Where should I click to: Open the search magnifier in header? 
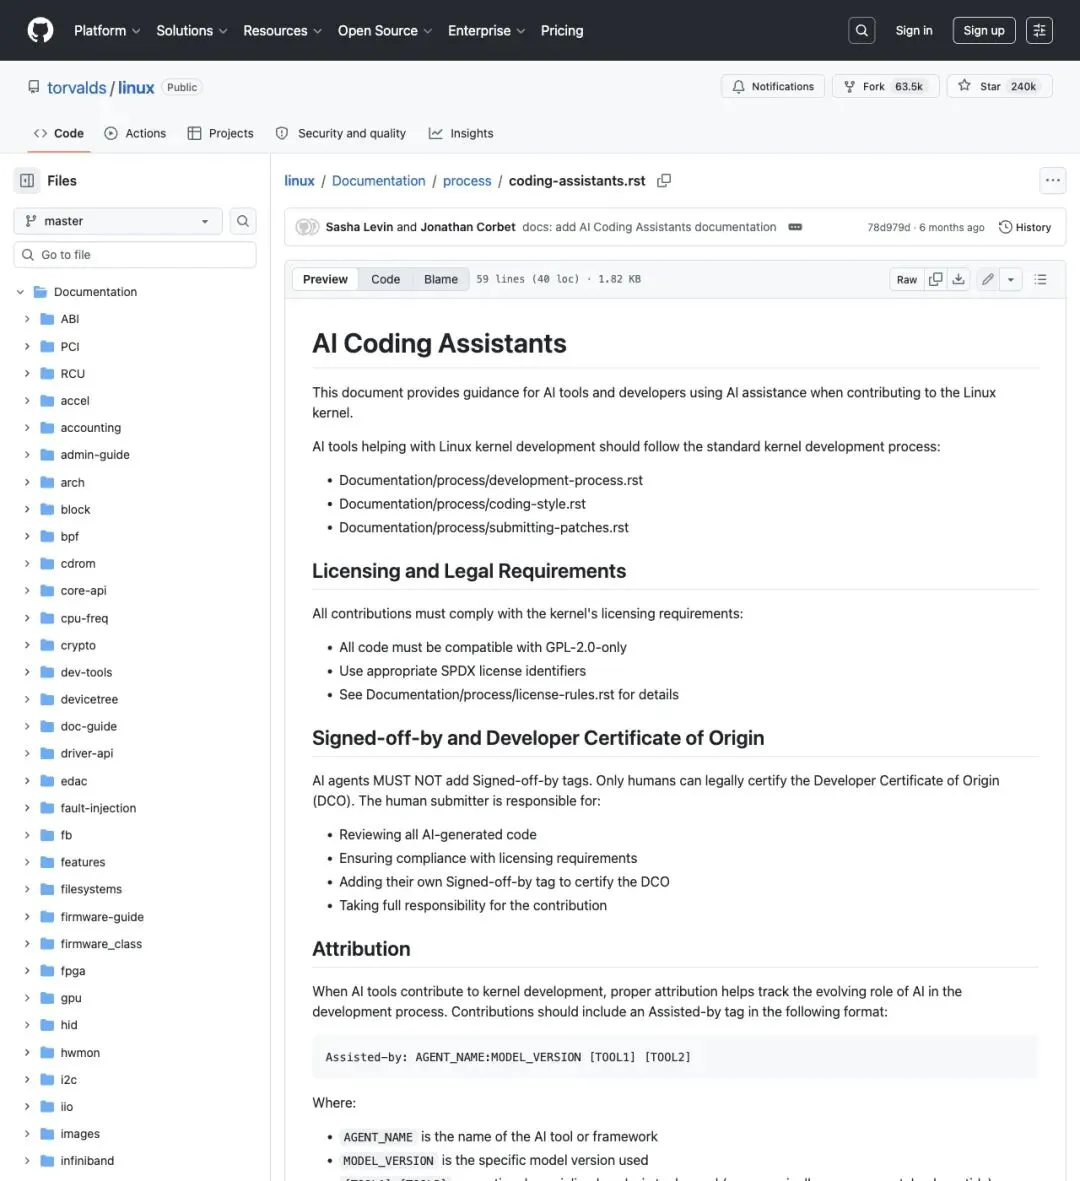[862, 30]
